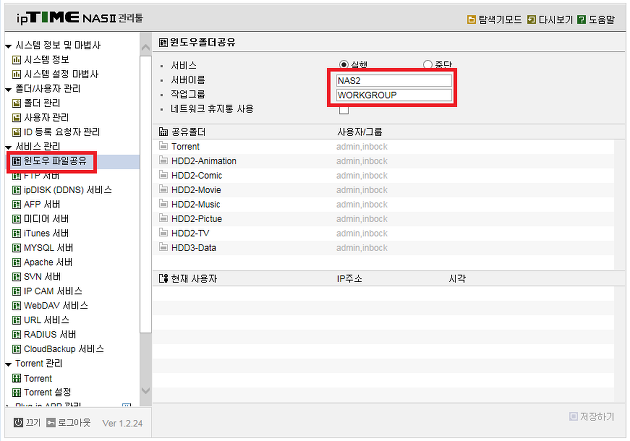Click the Torrent shared folder icon
Screen dimensions: 630x441
(163, 146)
